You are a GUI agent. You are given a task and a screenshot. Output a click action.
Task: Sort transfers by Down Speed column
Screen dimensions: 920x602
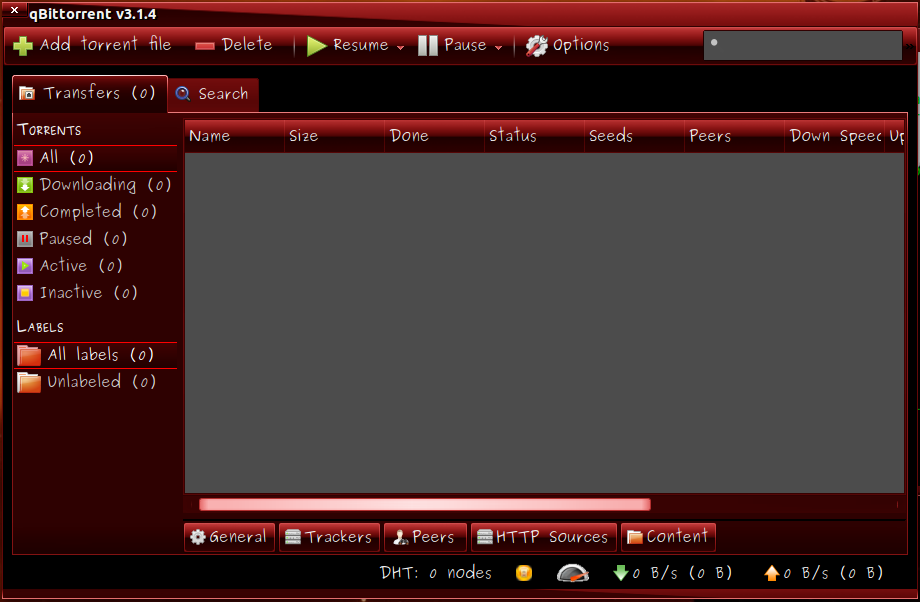(834, 136)
